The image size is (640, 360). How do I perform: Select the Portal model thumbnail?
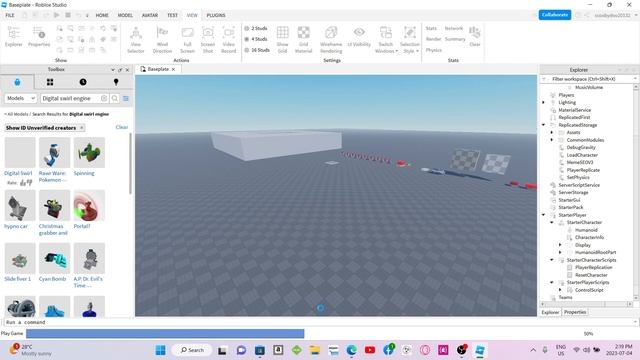89,206
